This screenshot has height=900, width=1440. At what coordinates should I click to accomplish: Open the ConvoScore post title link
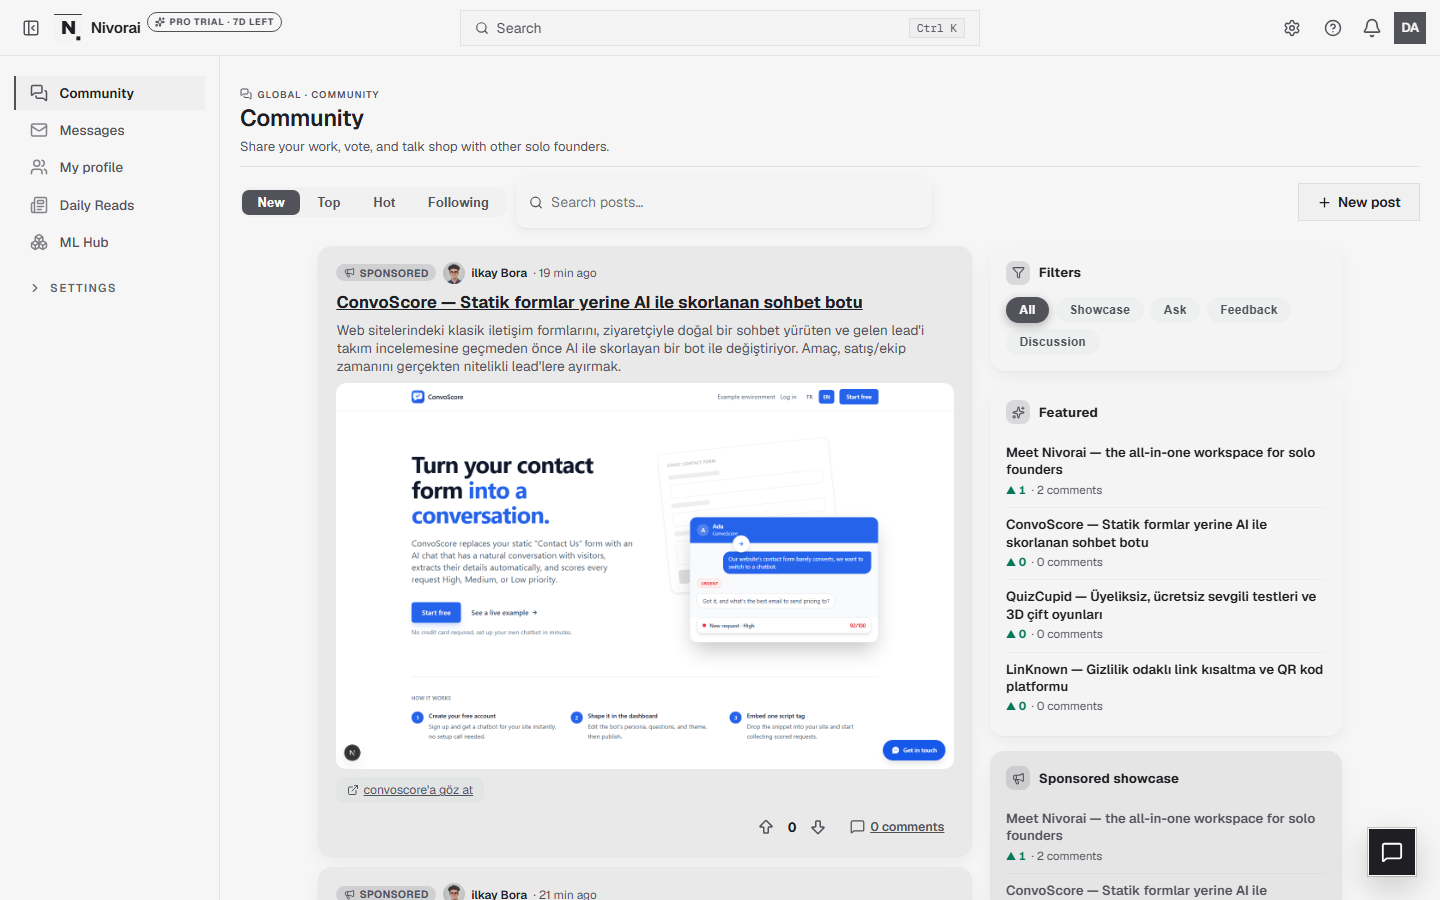599,302
